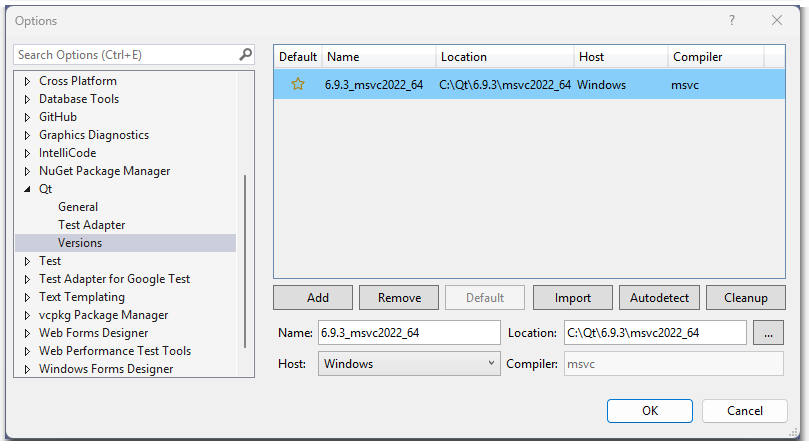
Task: Expand the NuGet Package Manager node
Action: coord(27,171)
